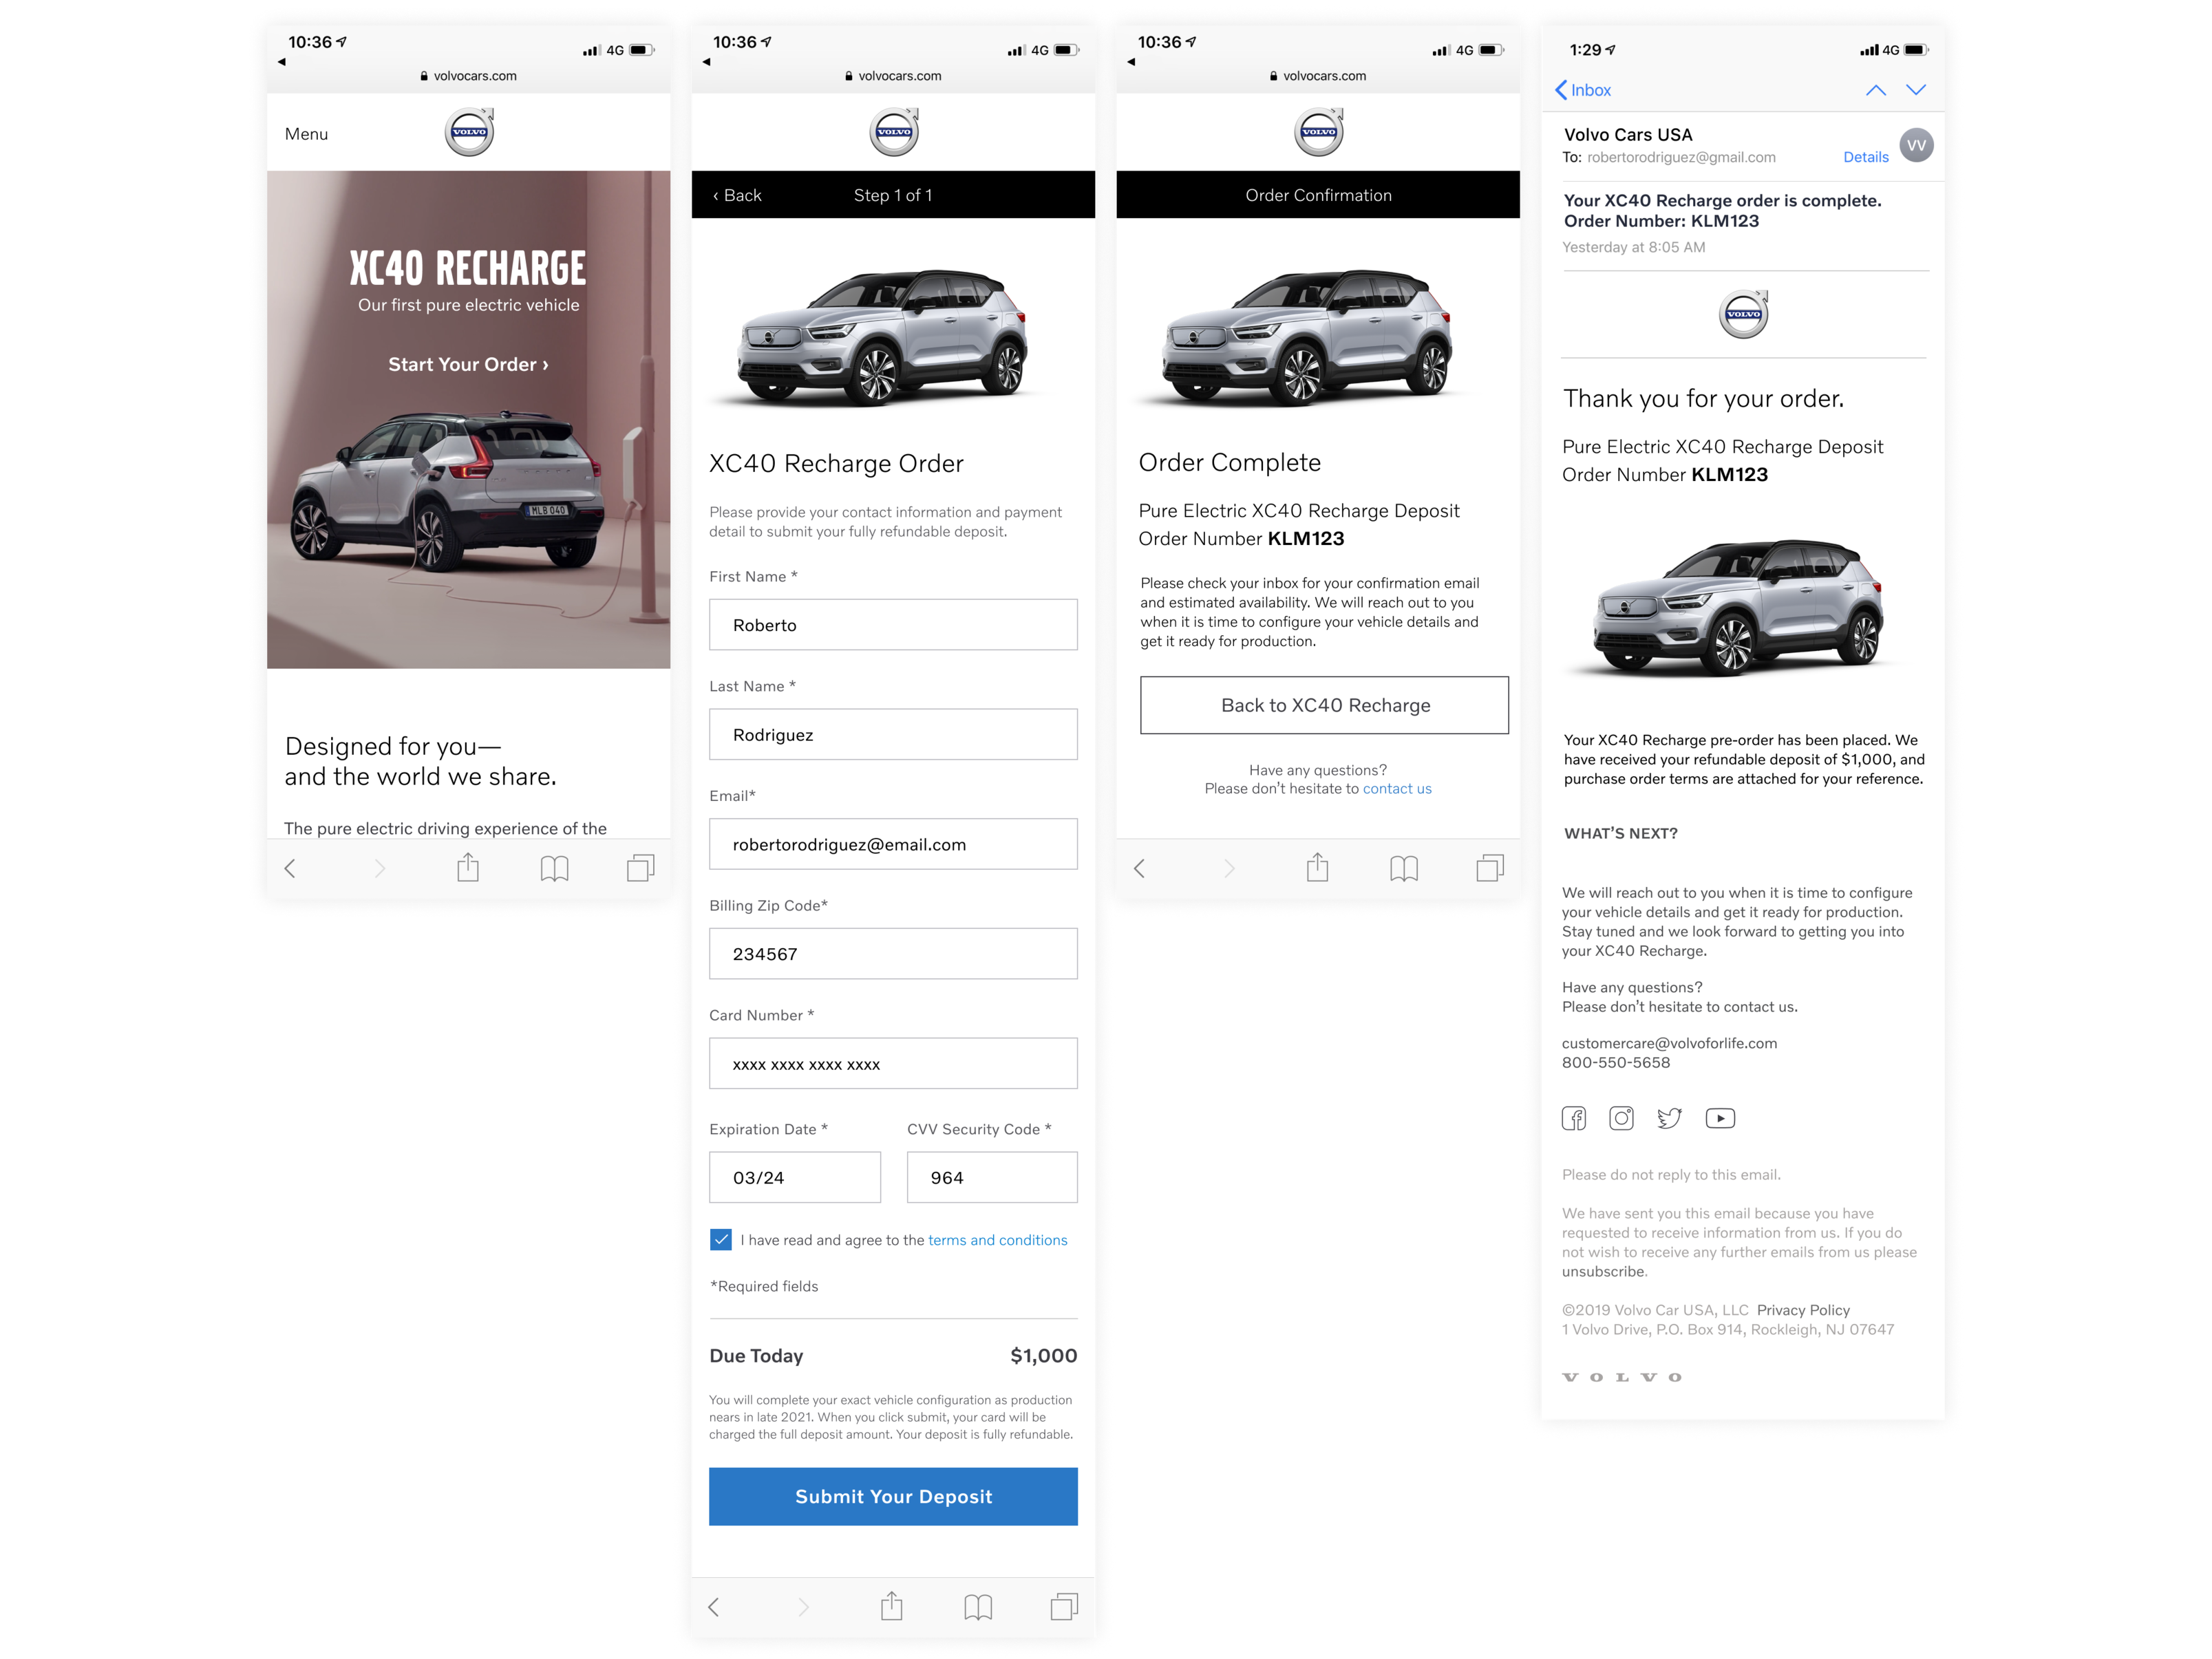
Task: Edit the Last Name field with Rodriguez
Action: click(x=893, y=735)
